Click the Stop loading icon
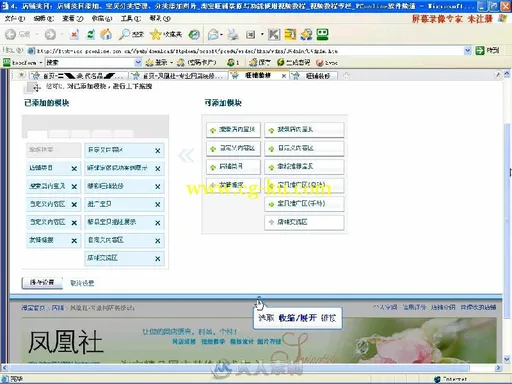Image resolution: width=512 pixels, height=384 pixels. [75, 34]
